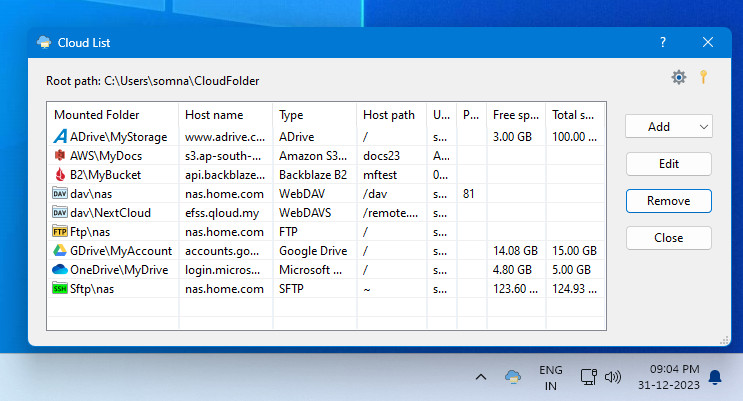This screenshot has width=743, height=401.
Task: Click the yellow key icon
Action: pos(704,77)
